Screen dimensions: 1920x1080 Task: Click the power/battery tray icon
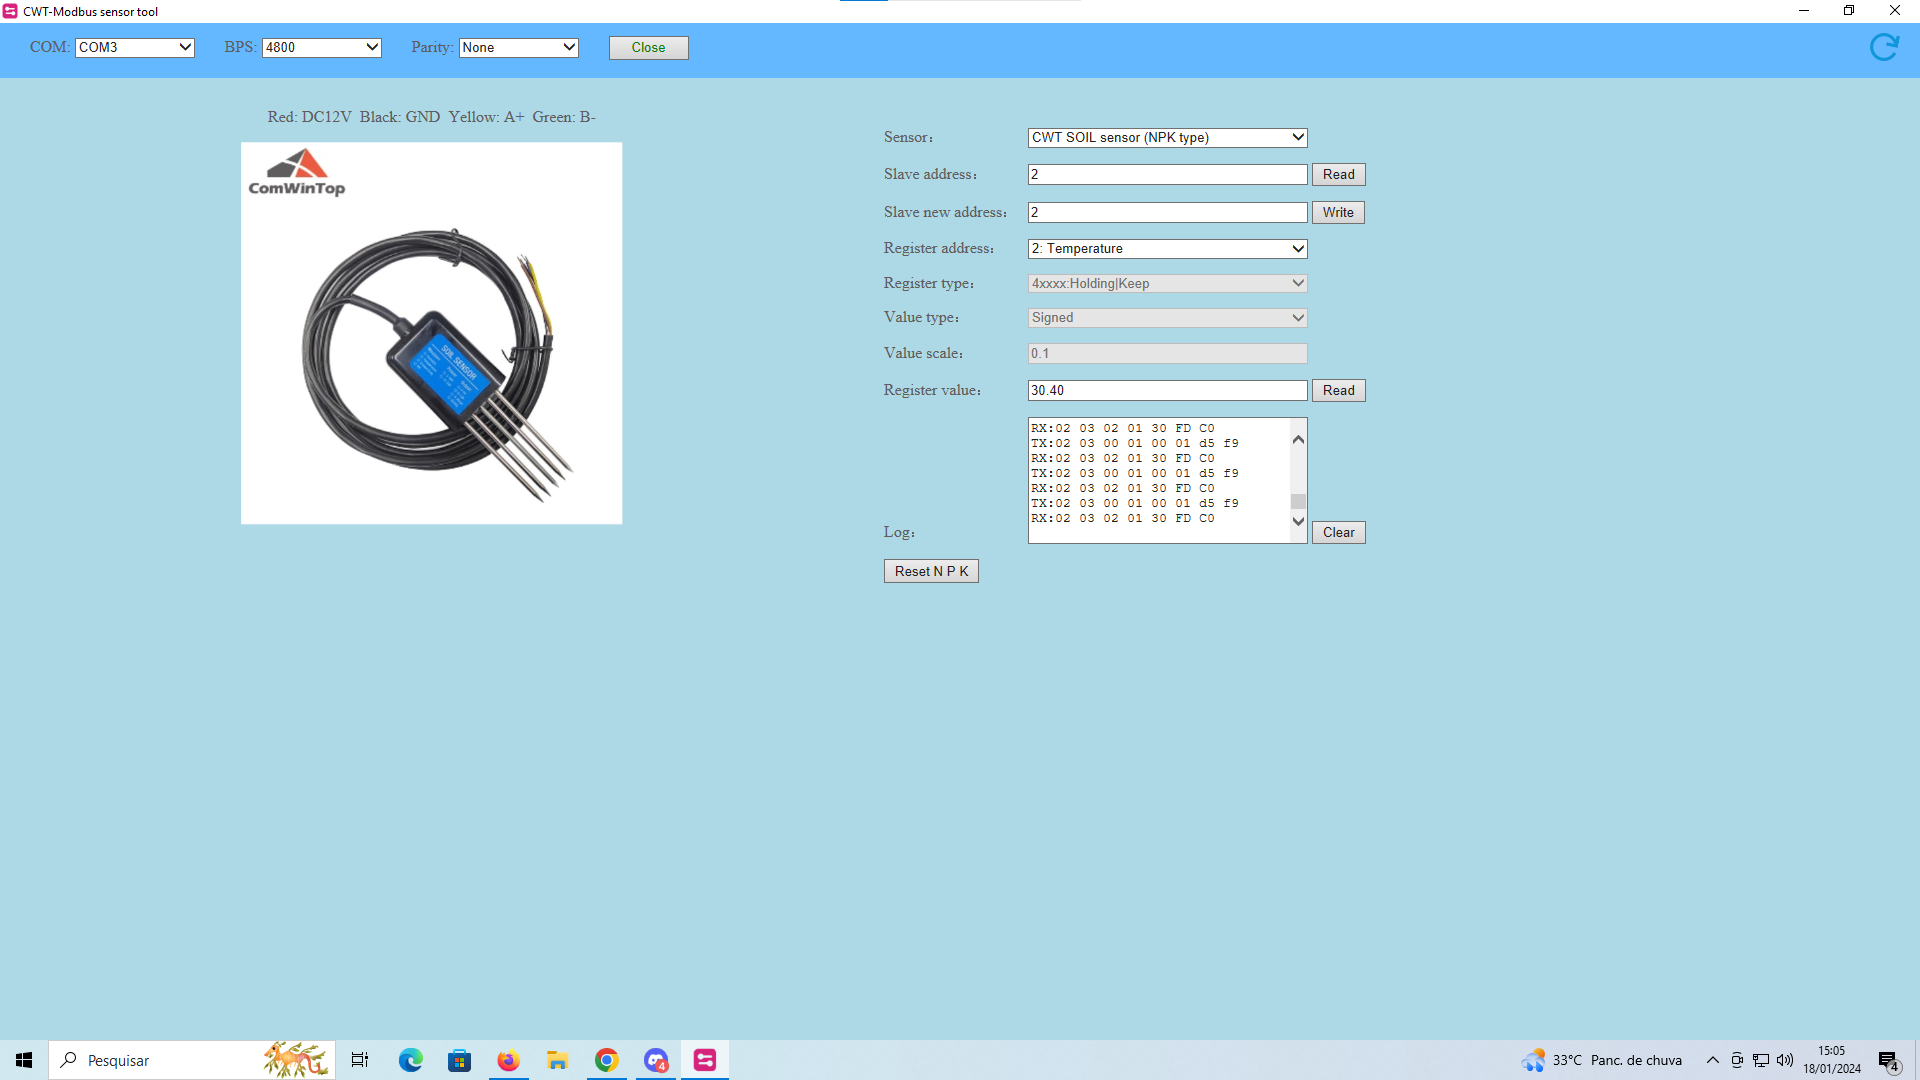click(x=1737, y=1060)
